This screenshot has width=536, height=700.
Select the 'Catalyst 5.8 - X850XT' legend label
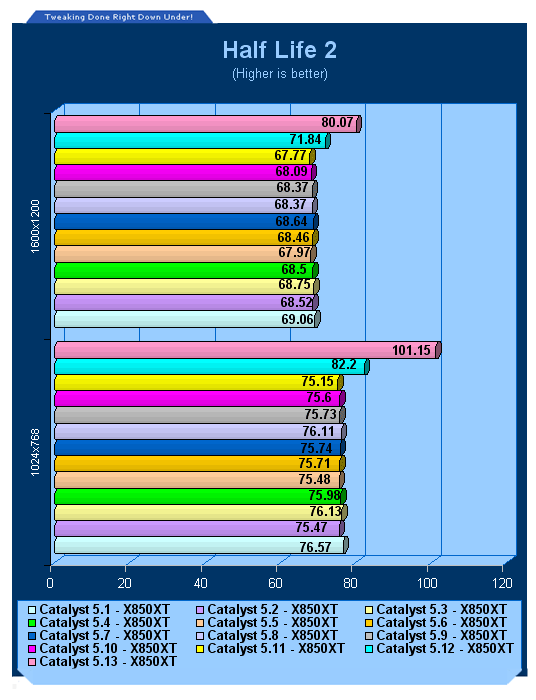point(272,635)
